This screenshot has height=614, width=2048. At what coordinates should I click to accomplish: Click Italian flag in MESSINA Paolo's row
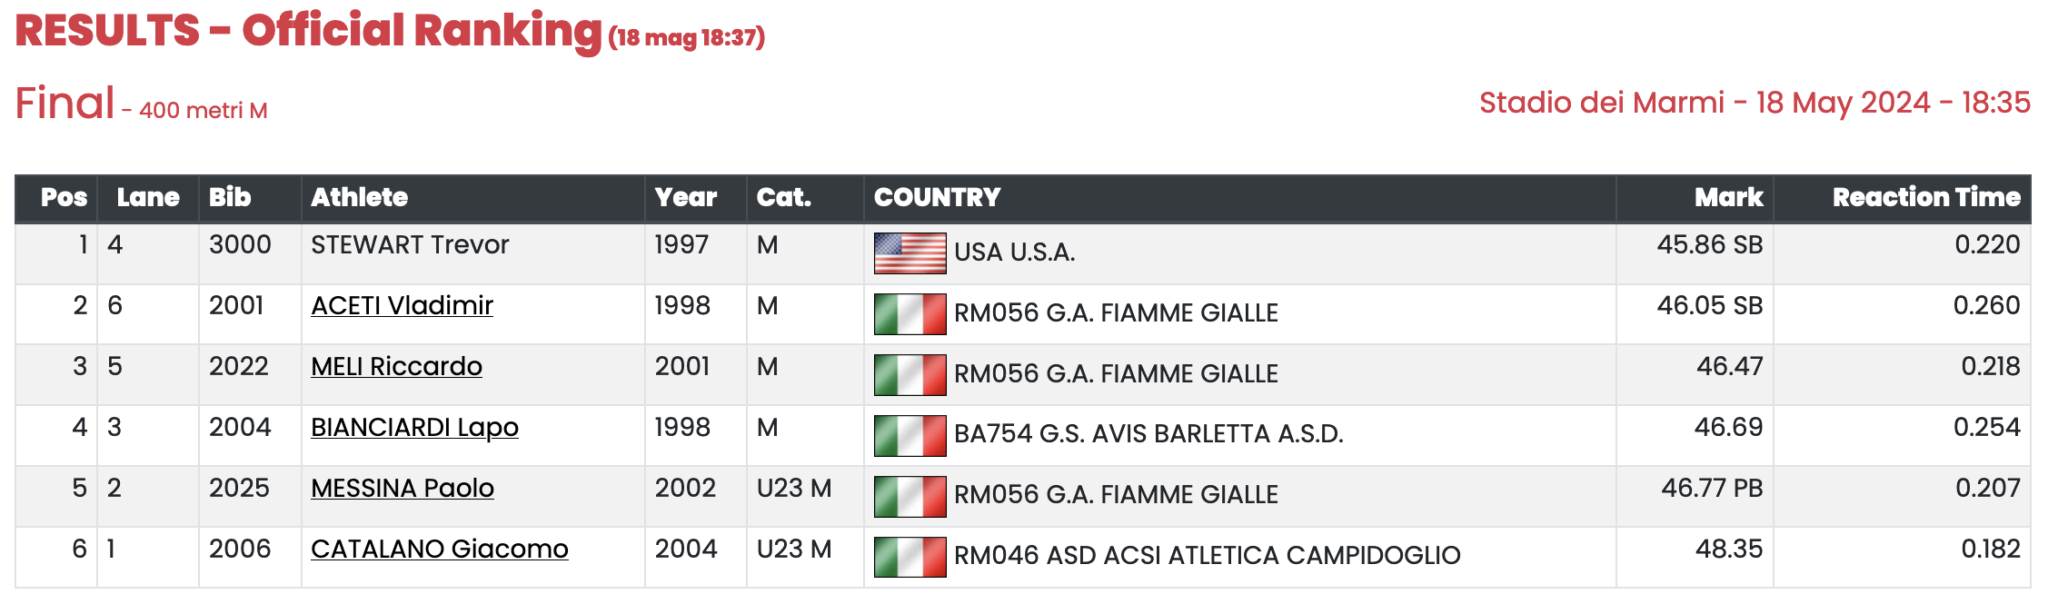(909, 496)
